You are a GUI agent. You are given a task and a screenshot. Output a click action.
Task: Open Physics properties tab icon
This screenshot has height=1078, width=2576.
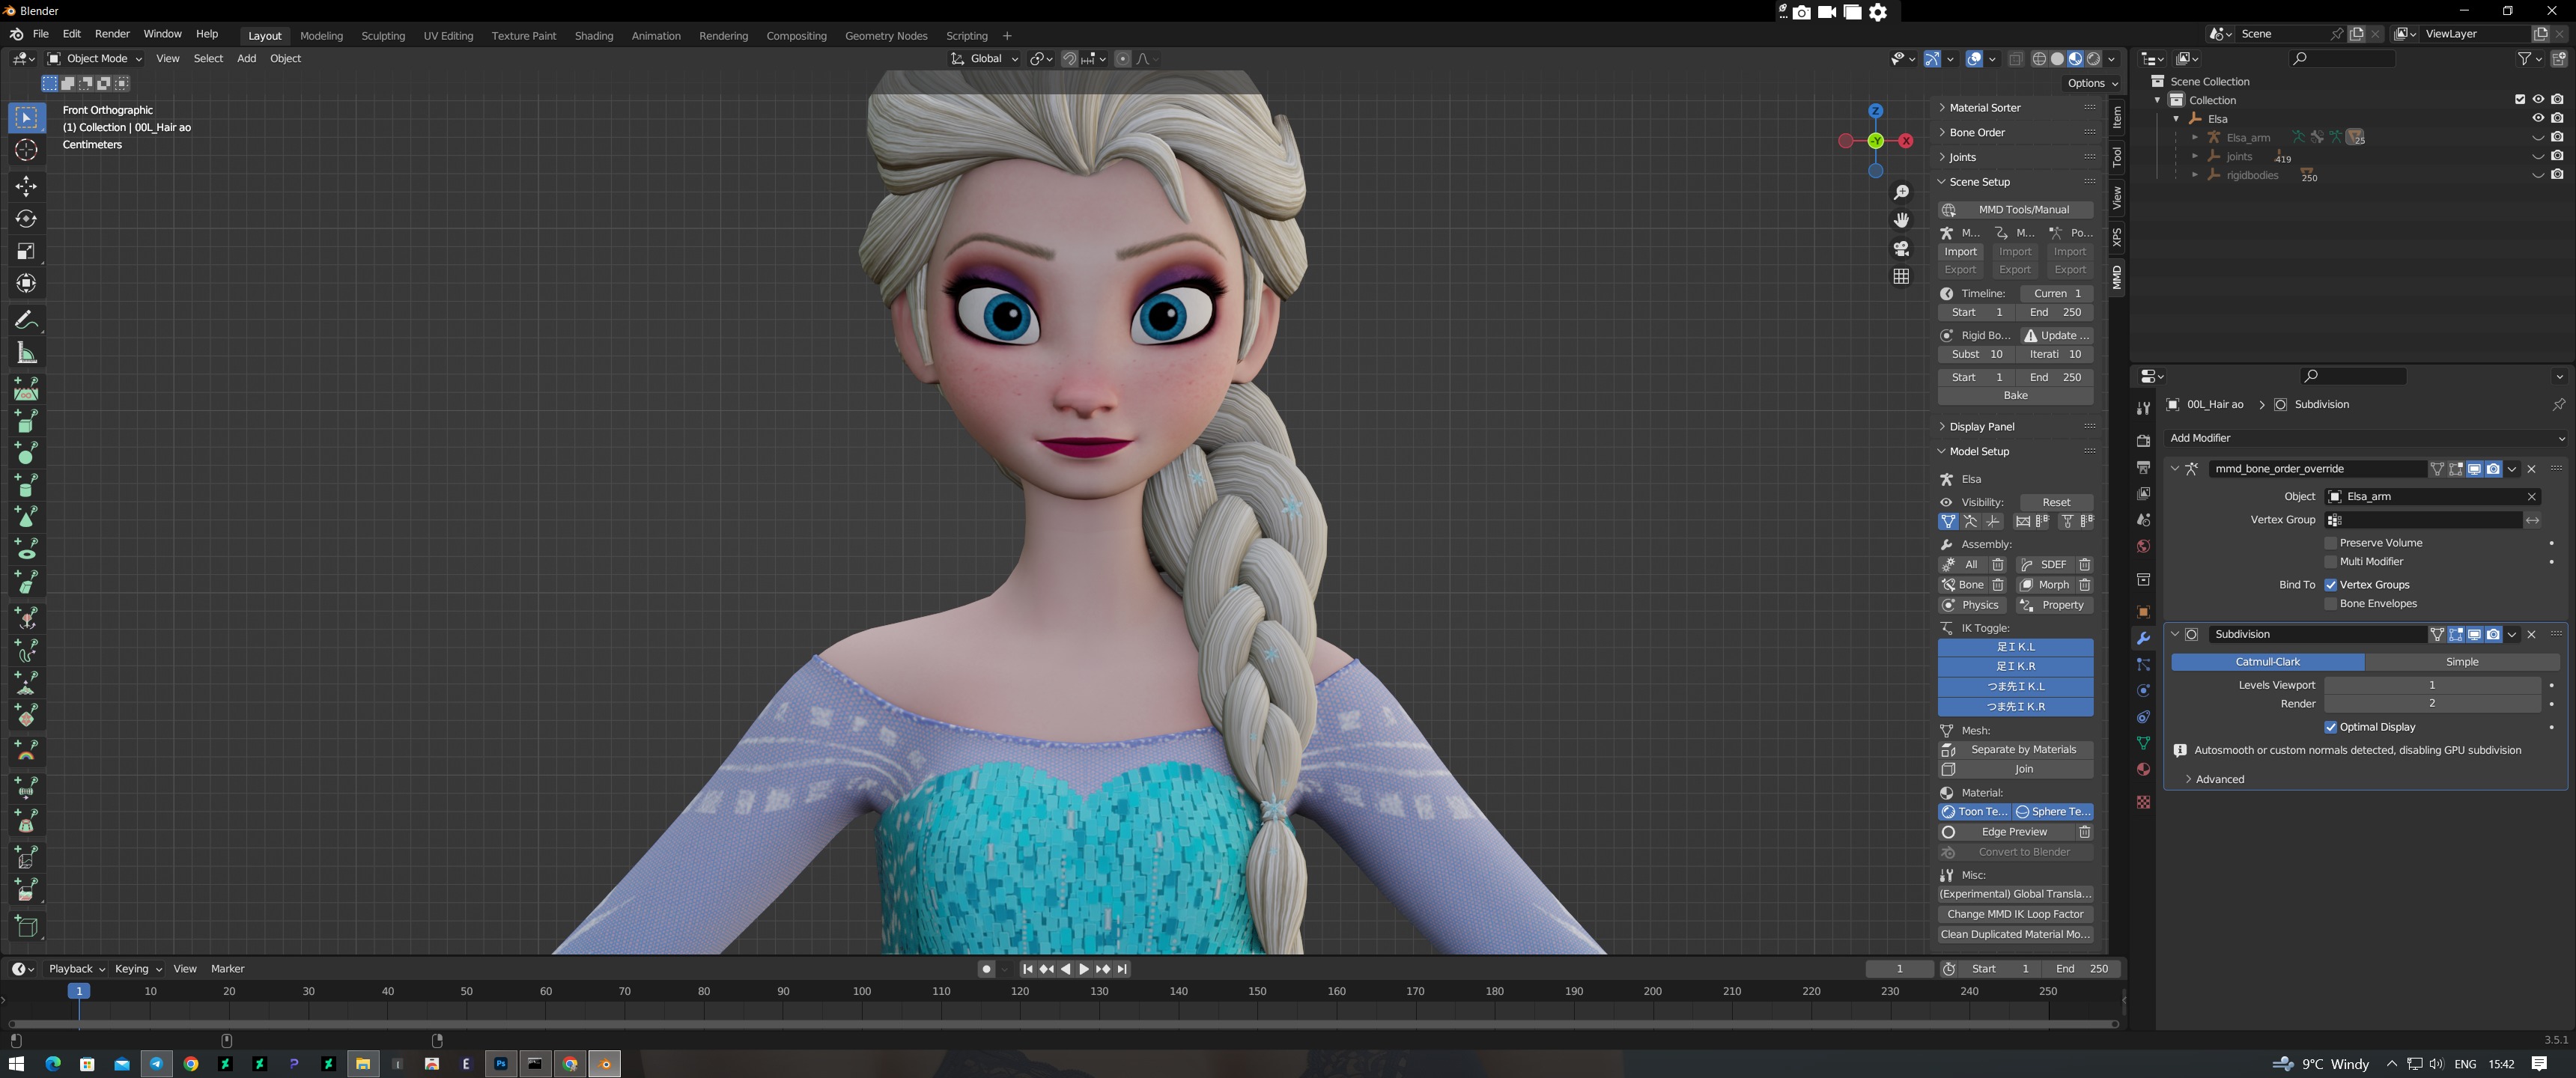point(2143,691)
